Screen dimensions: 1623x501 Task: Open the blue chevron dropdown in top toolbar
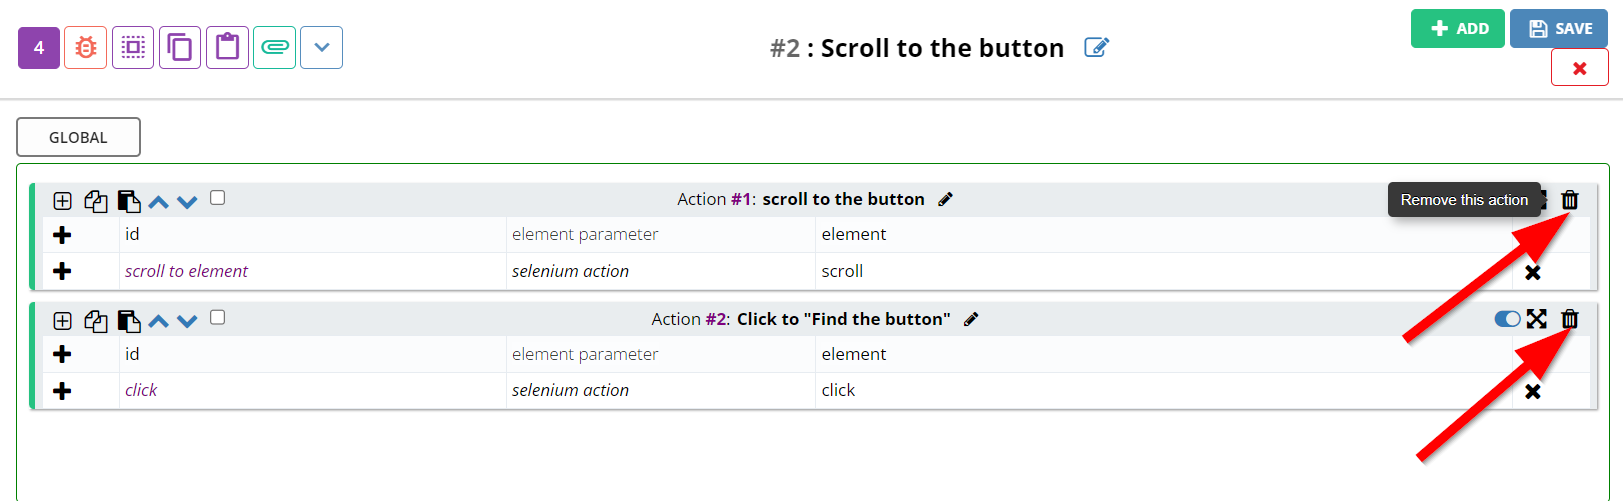[x=321, y=48]
